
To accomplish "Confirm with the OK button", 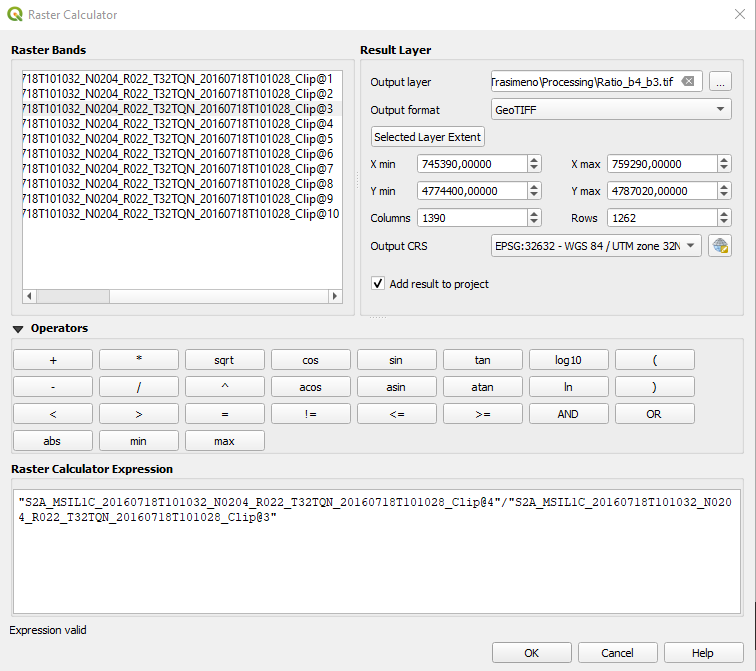I will pyautogui.click(x=531, y=653).
